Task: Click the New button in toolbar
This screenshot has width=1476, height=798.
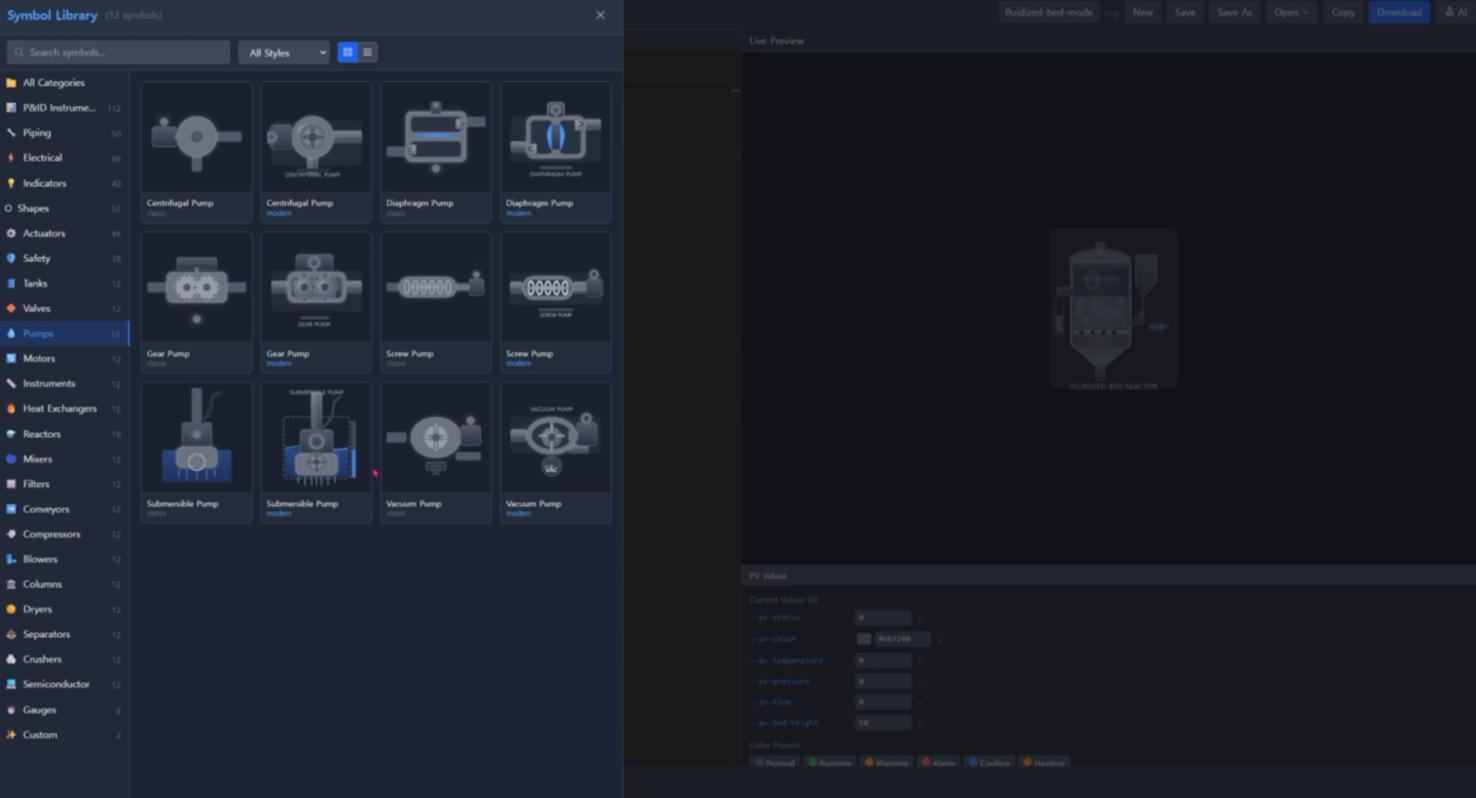Action: [x=1142, y=12]
